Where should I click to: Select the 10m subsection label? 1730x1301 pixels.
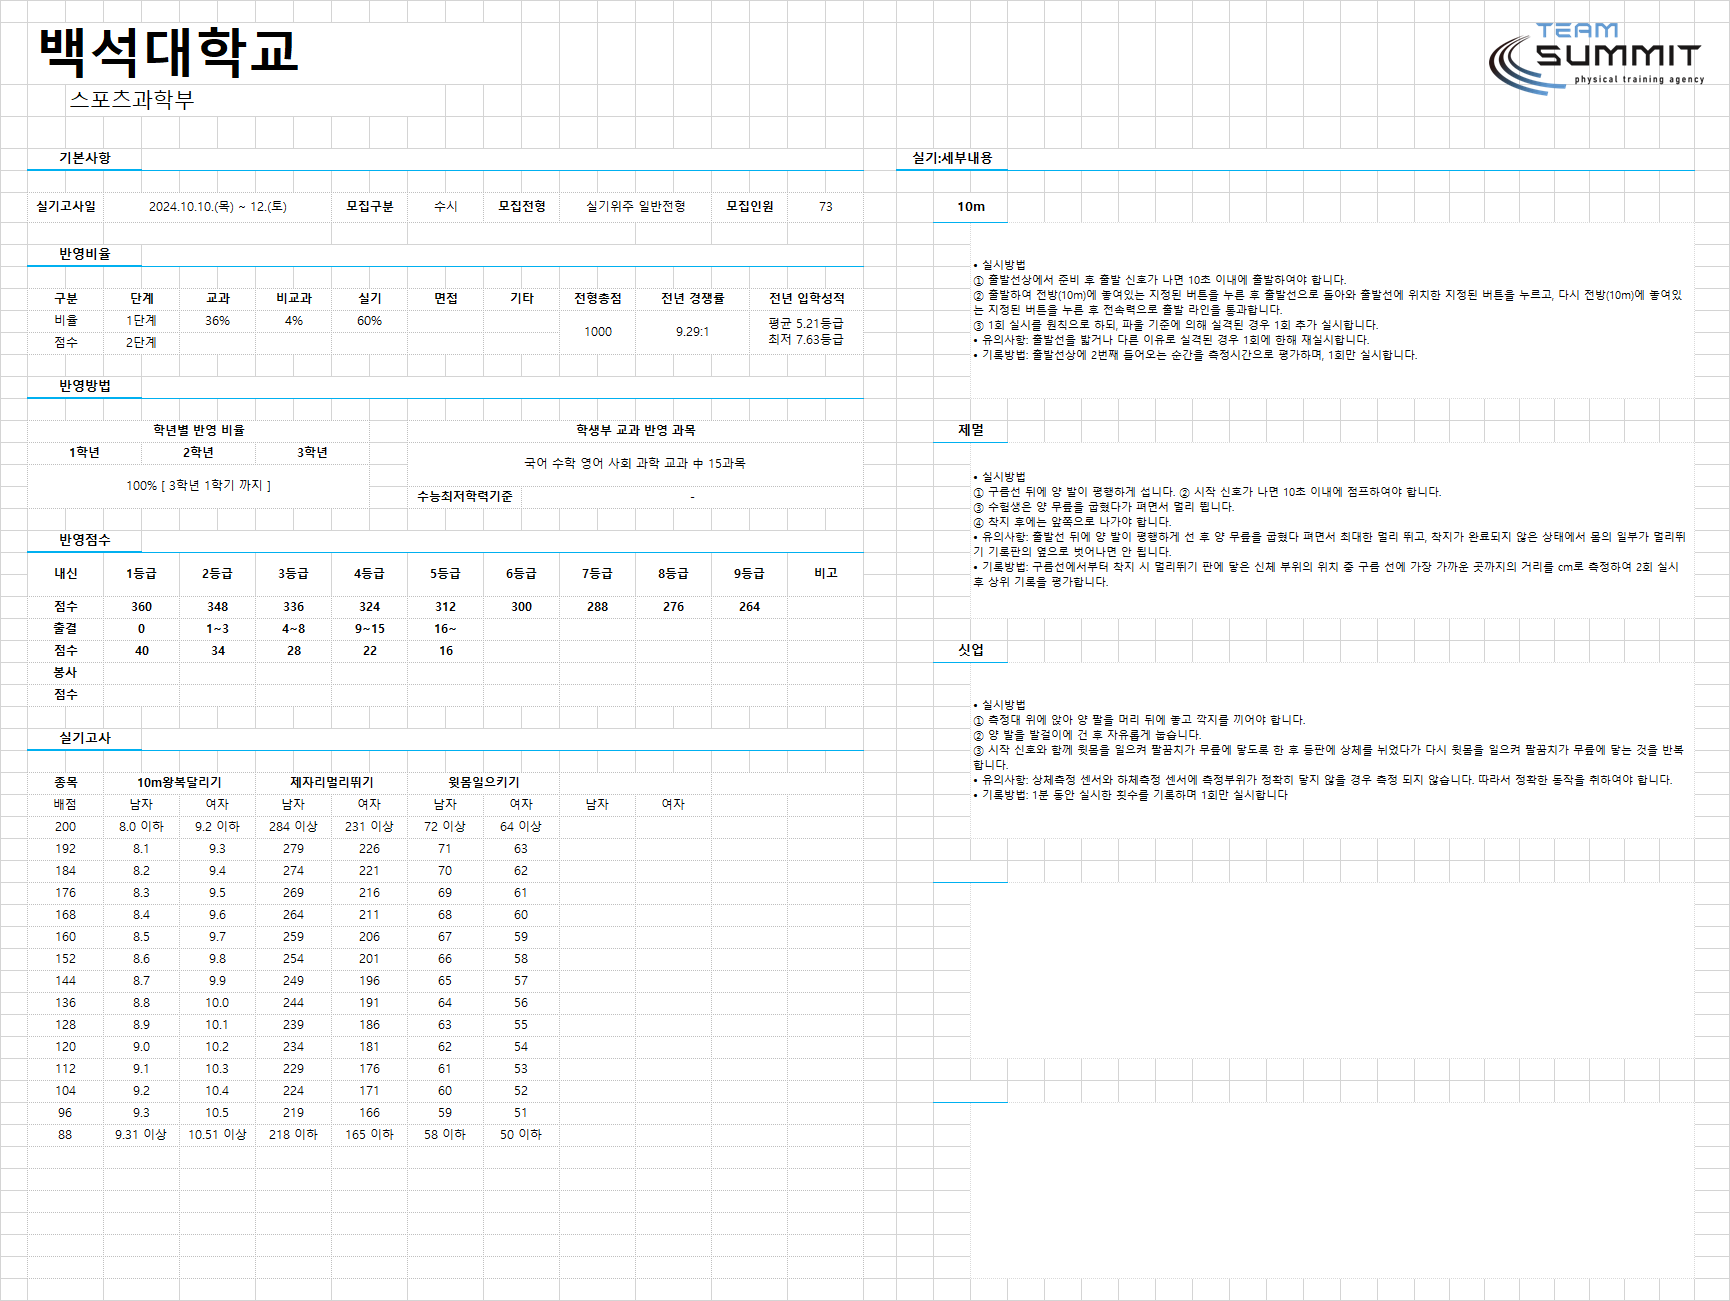(971, 207)
